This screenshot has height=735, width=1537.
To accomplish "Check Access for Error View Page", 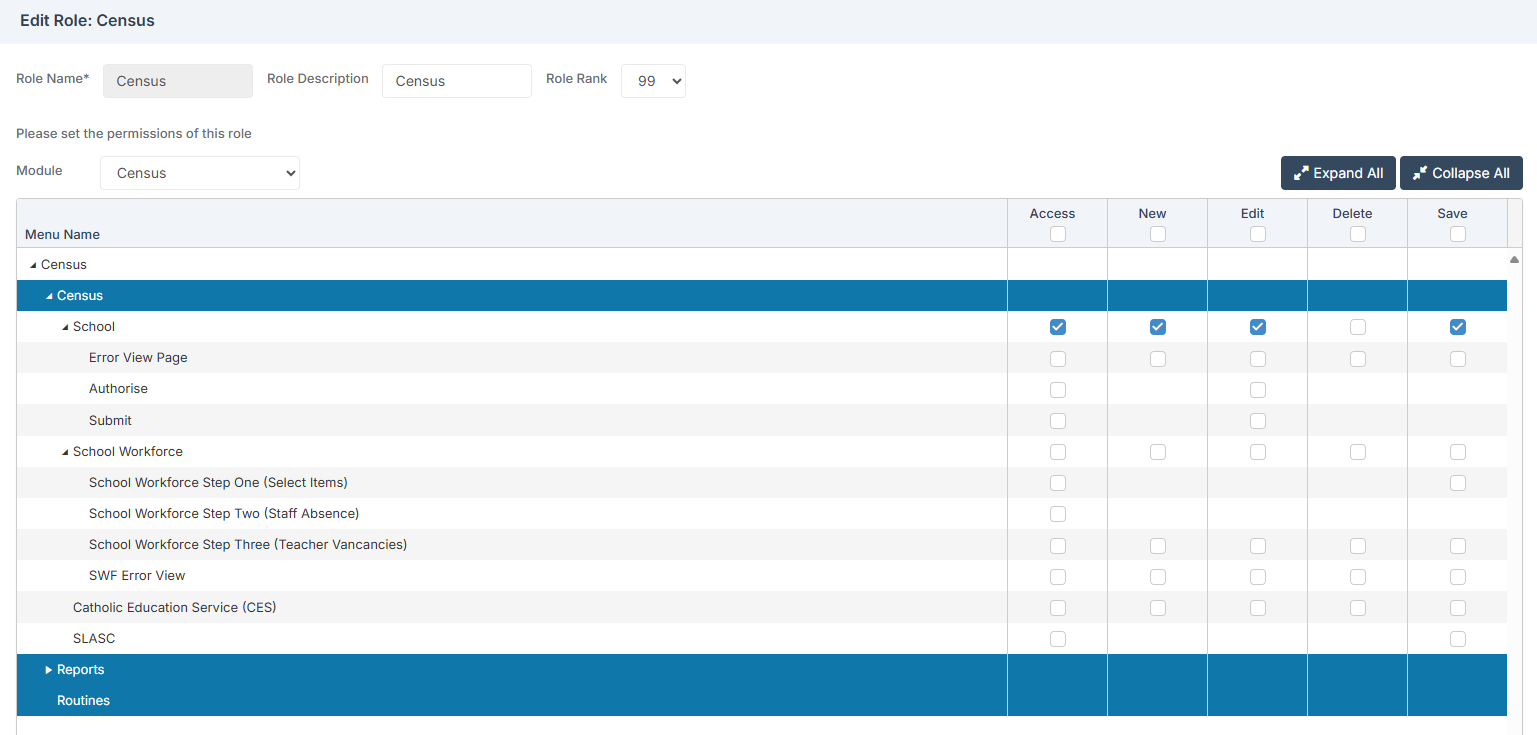I will [x=1057, y=358].
